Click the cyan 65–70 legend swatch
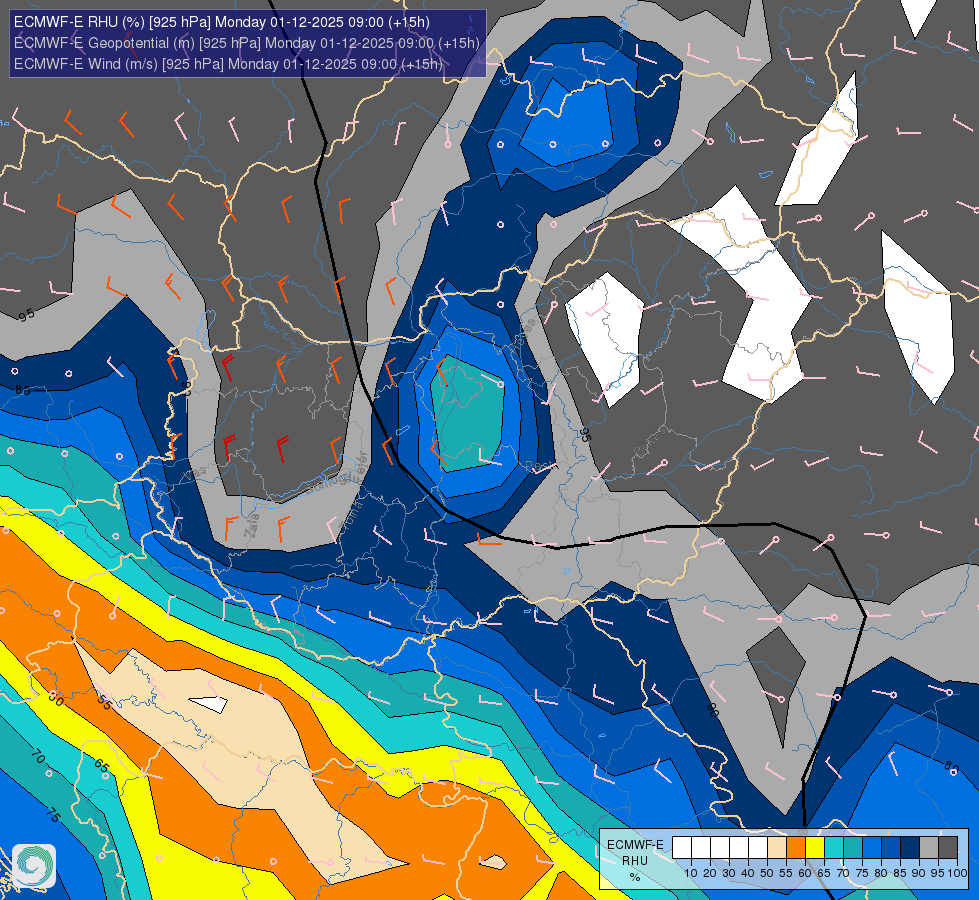The width and height of the screenshot is (979, 900). pos(834,848)
